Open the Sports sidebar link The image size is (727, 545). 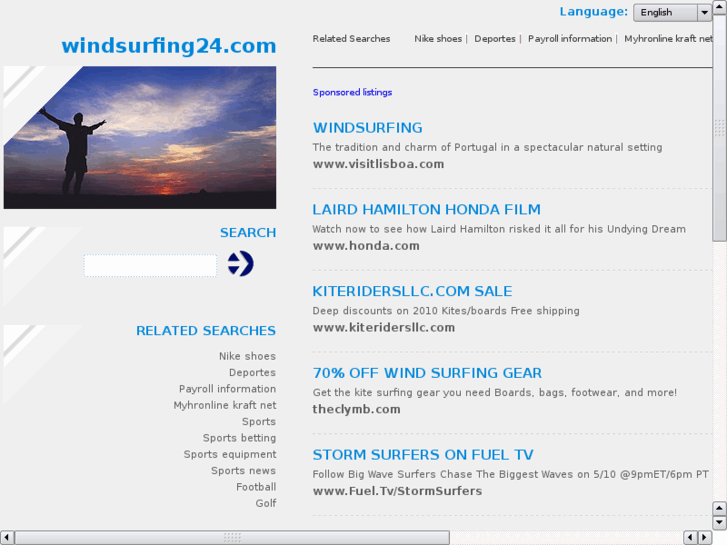point(259,422)
